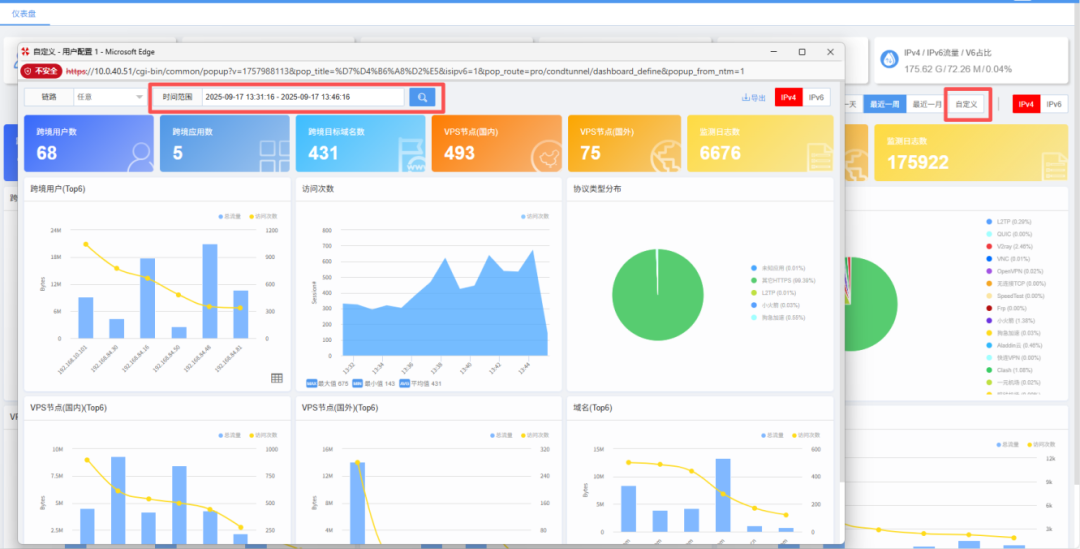Click the blue search magnifier button
The image size is (1080, 549).
[x=422, y=97]
